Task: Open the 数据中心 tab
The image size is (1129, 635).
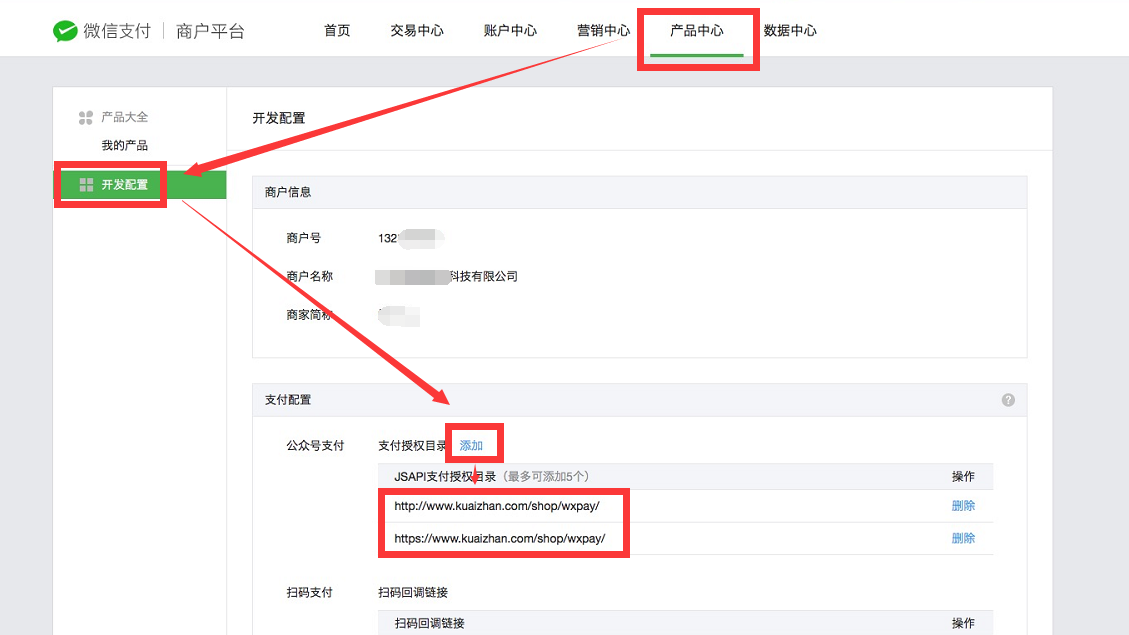Action: point(790,31)
